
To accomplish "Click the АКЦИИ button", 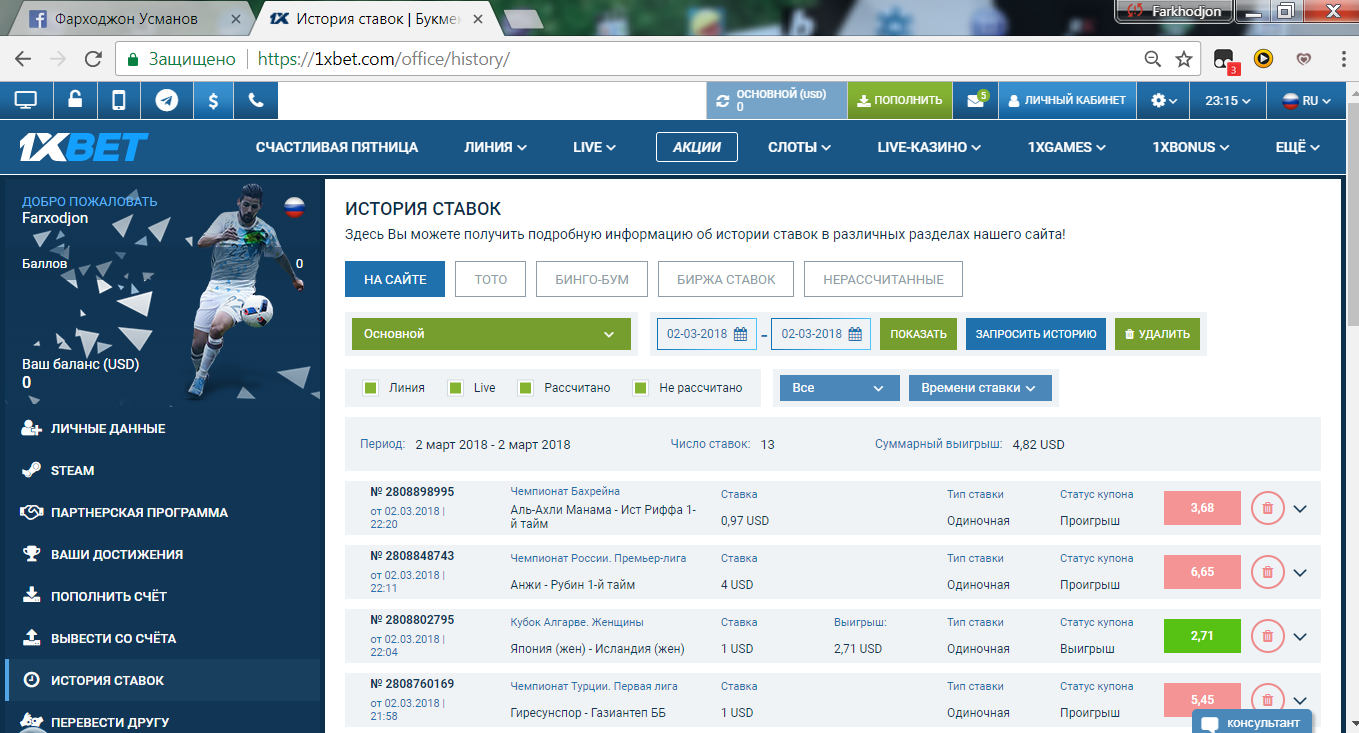I will (697, 147).
